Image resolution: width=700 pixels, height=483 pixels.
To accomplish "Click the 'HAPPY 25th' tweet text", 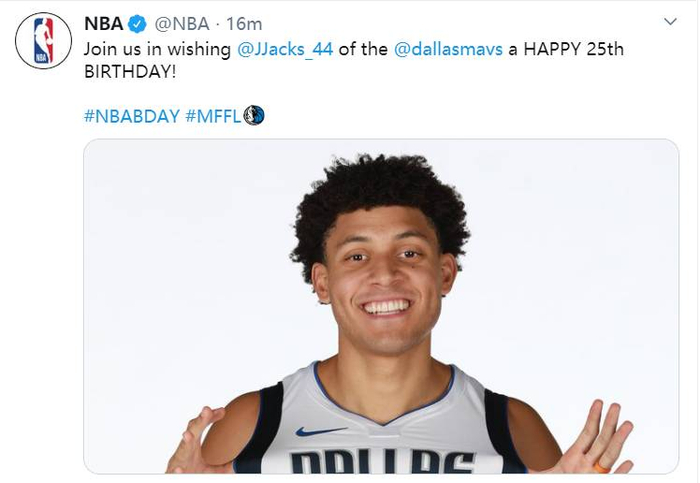I will (x=573, y=49).
